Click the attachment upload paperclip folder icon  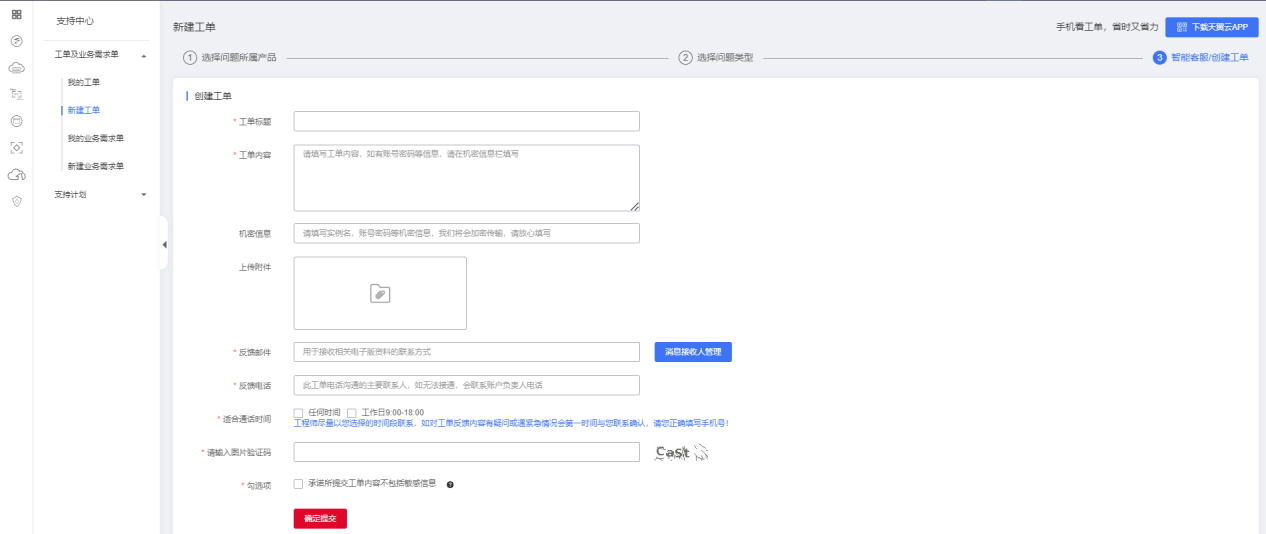point(380,293)
